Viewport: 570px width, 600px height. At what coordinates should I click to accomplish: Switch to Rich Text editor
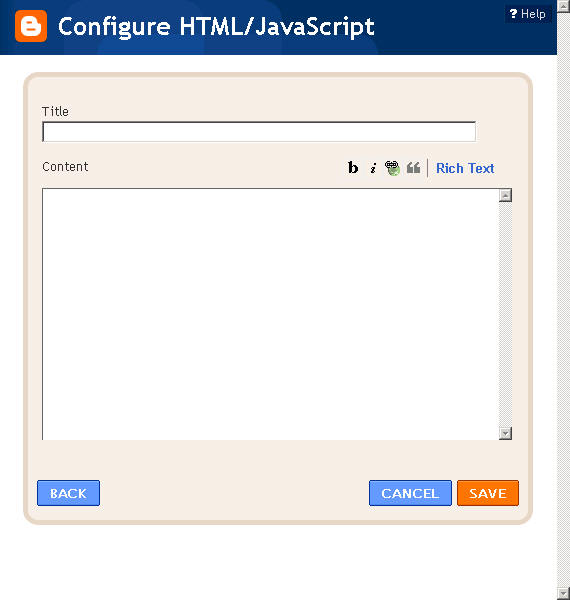(465, 168)
